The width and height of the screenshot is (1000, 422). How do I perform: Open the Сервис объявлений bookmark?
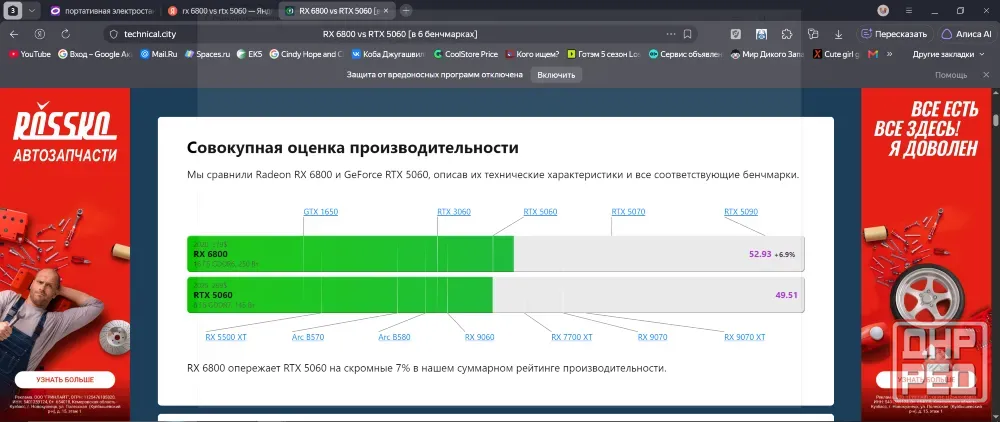pos(686,54)
